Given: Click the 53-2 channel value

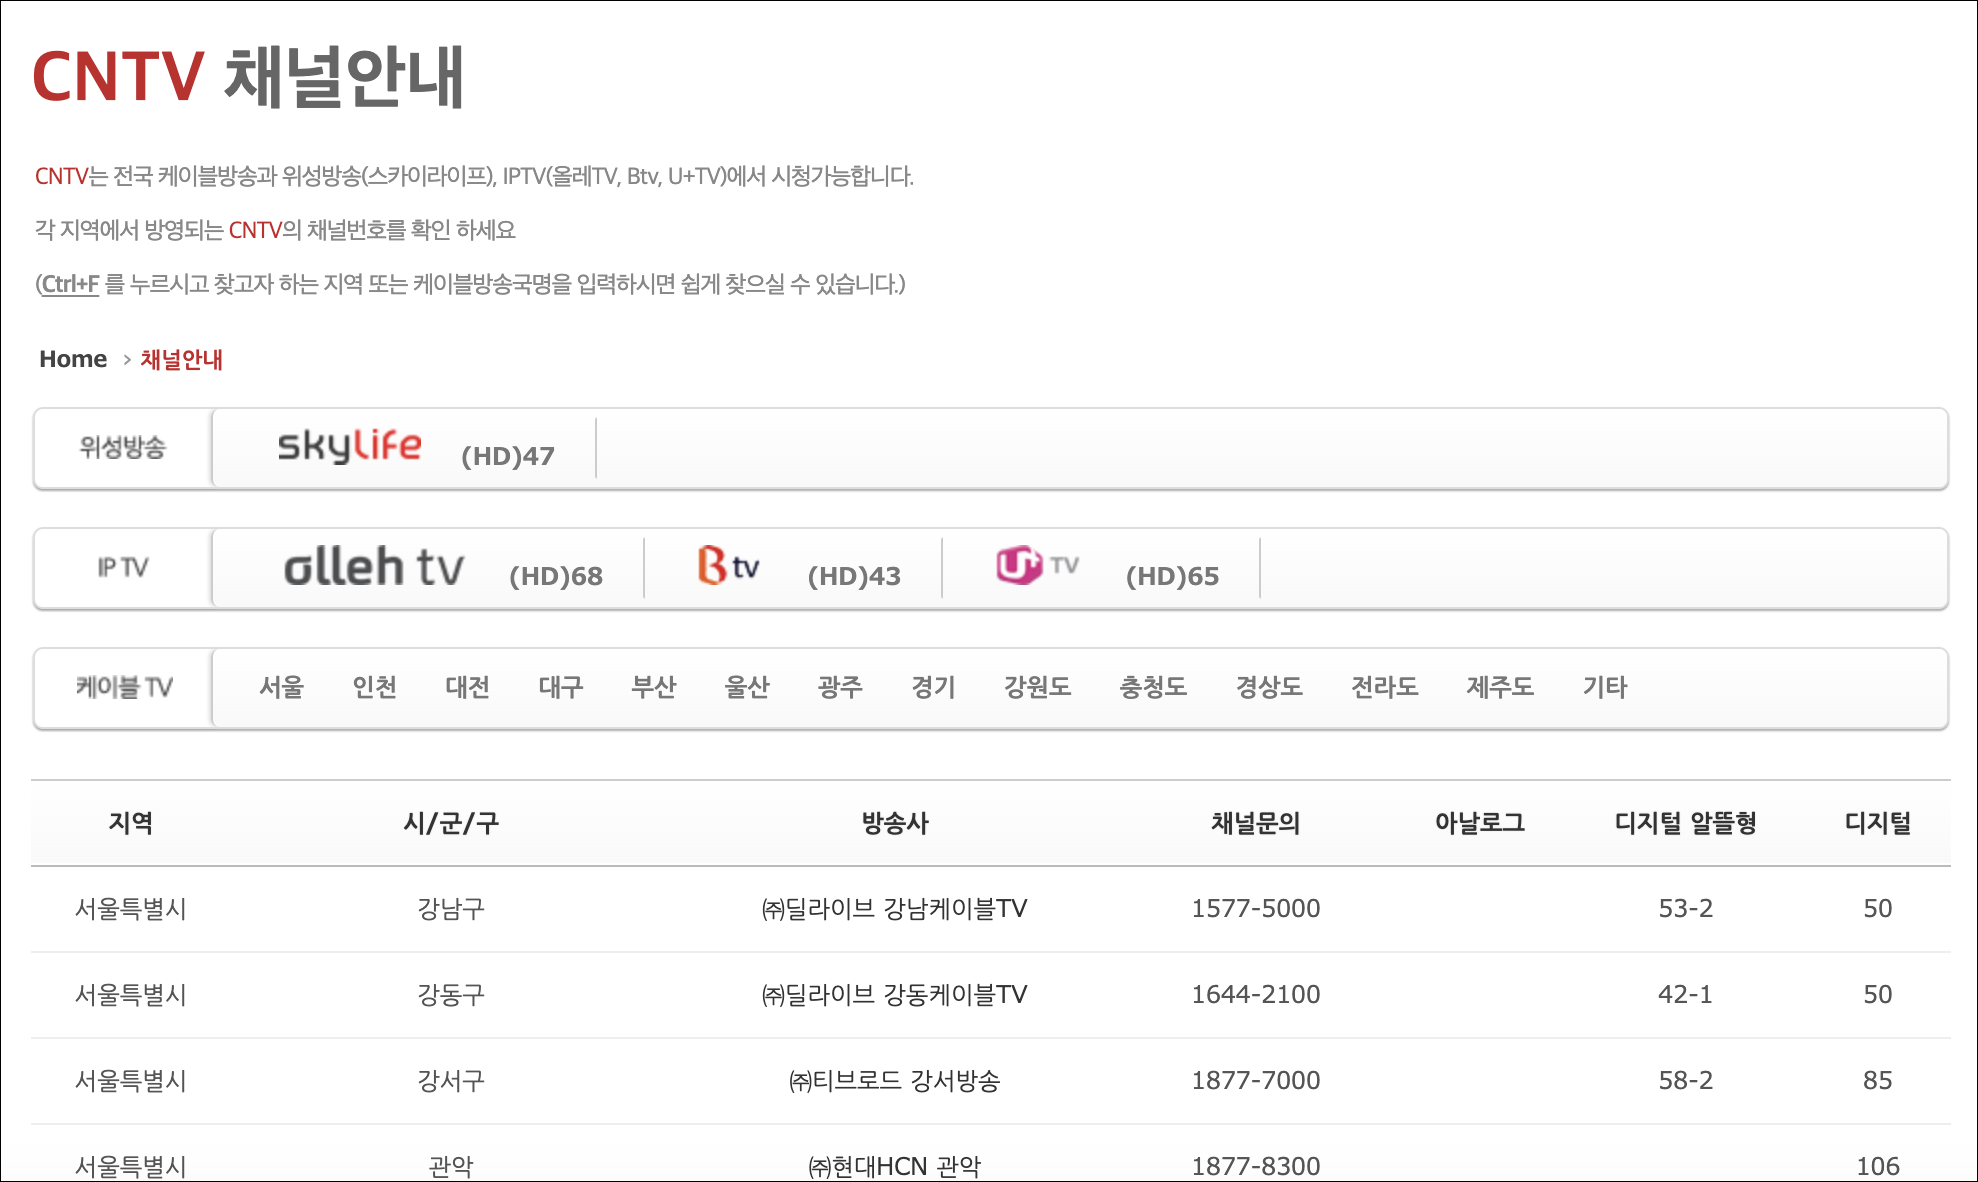Looking at the screenshot, I should tap(1686, 909).
